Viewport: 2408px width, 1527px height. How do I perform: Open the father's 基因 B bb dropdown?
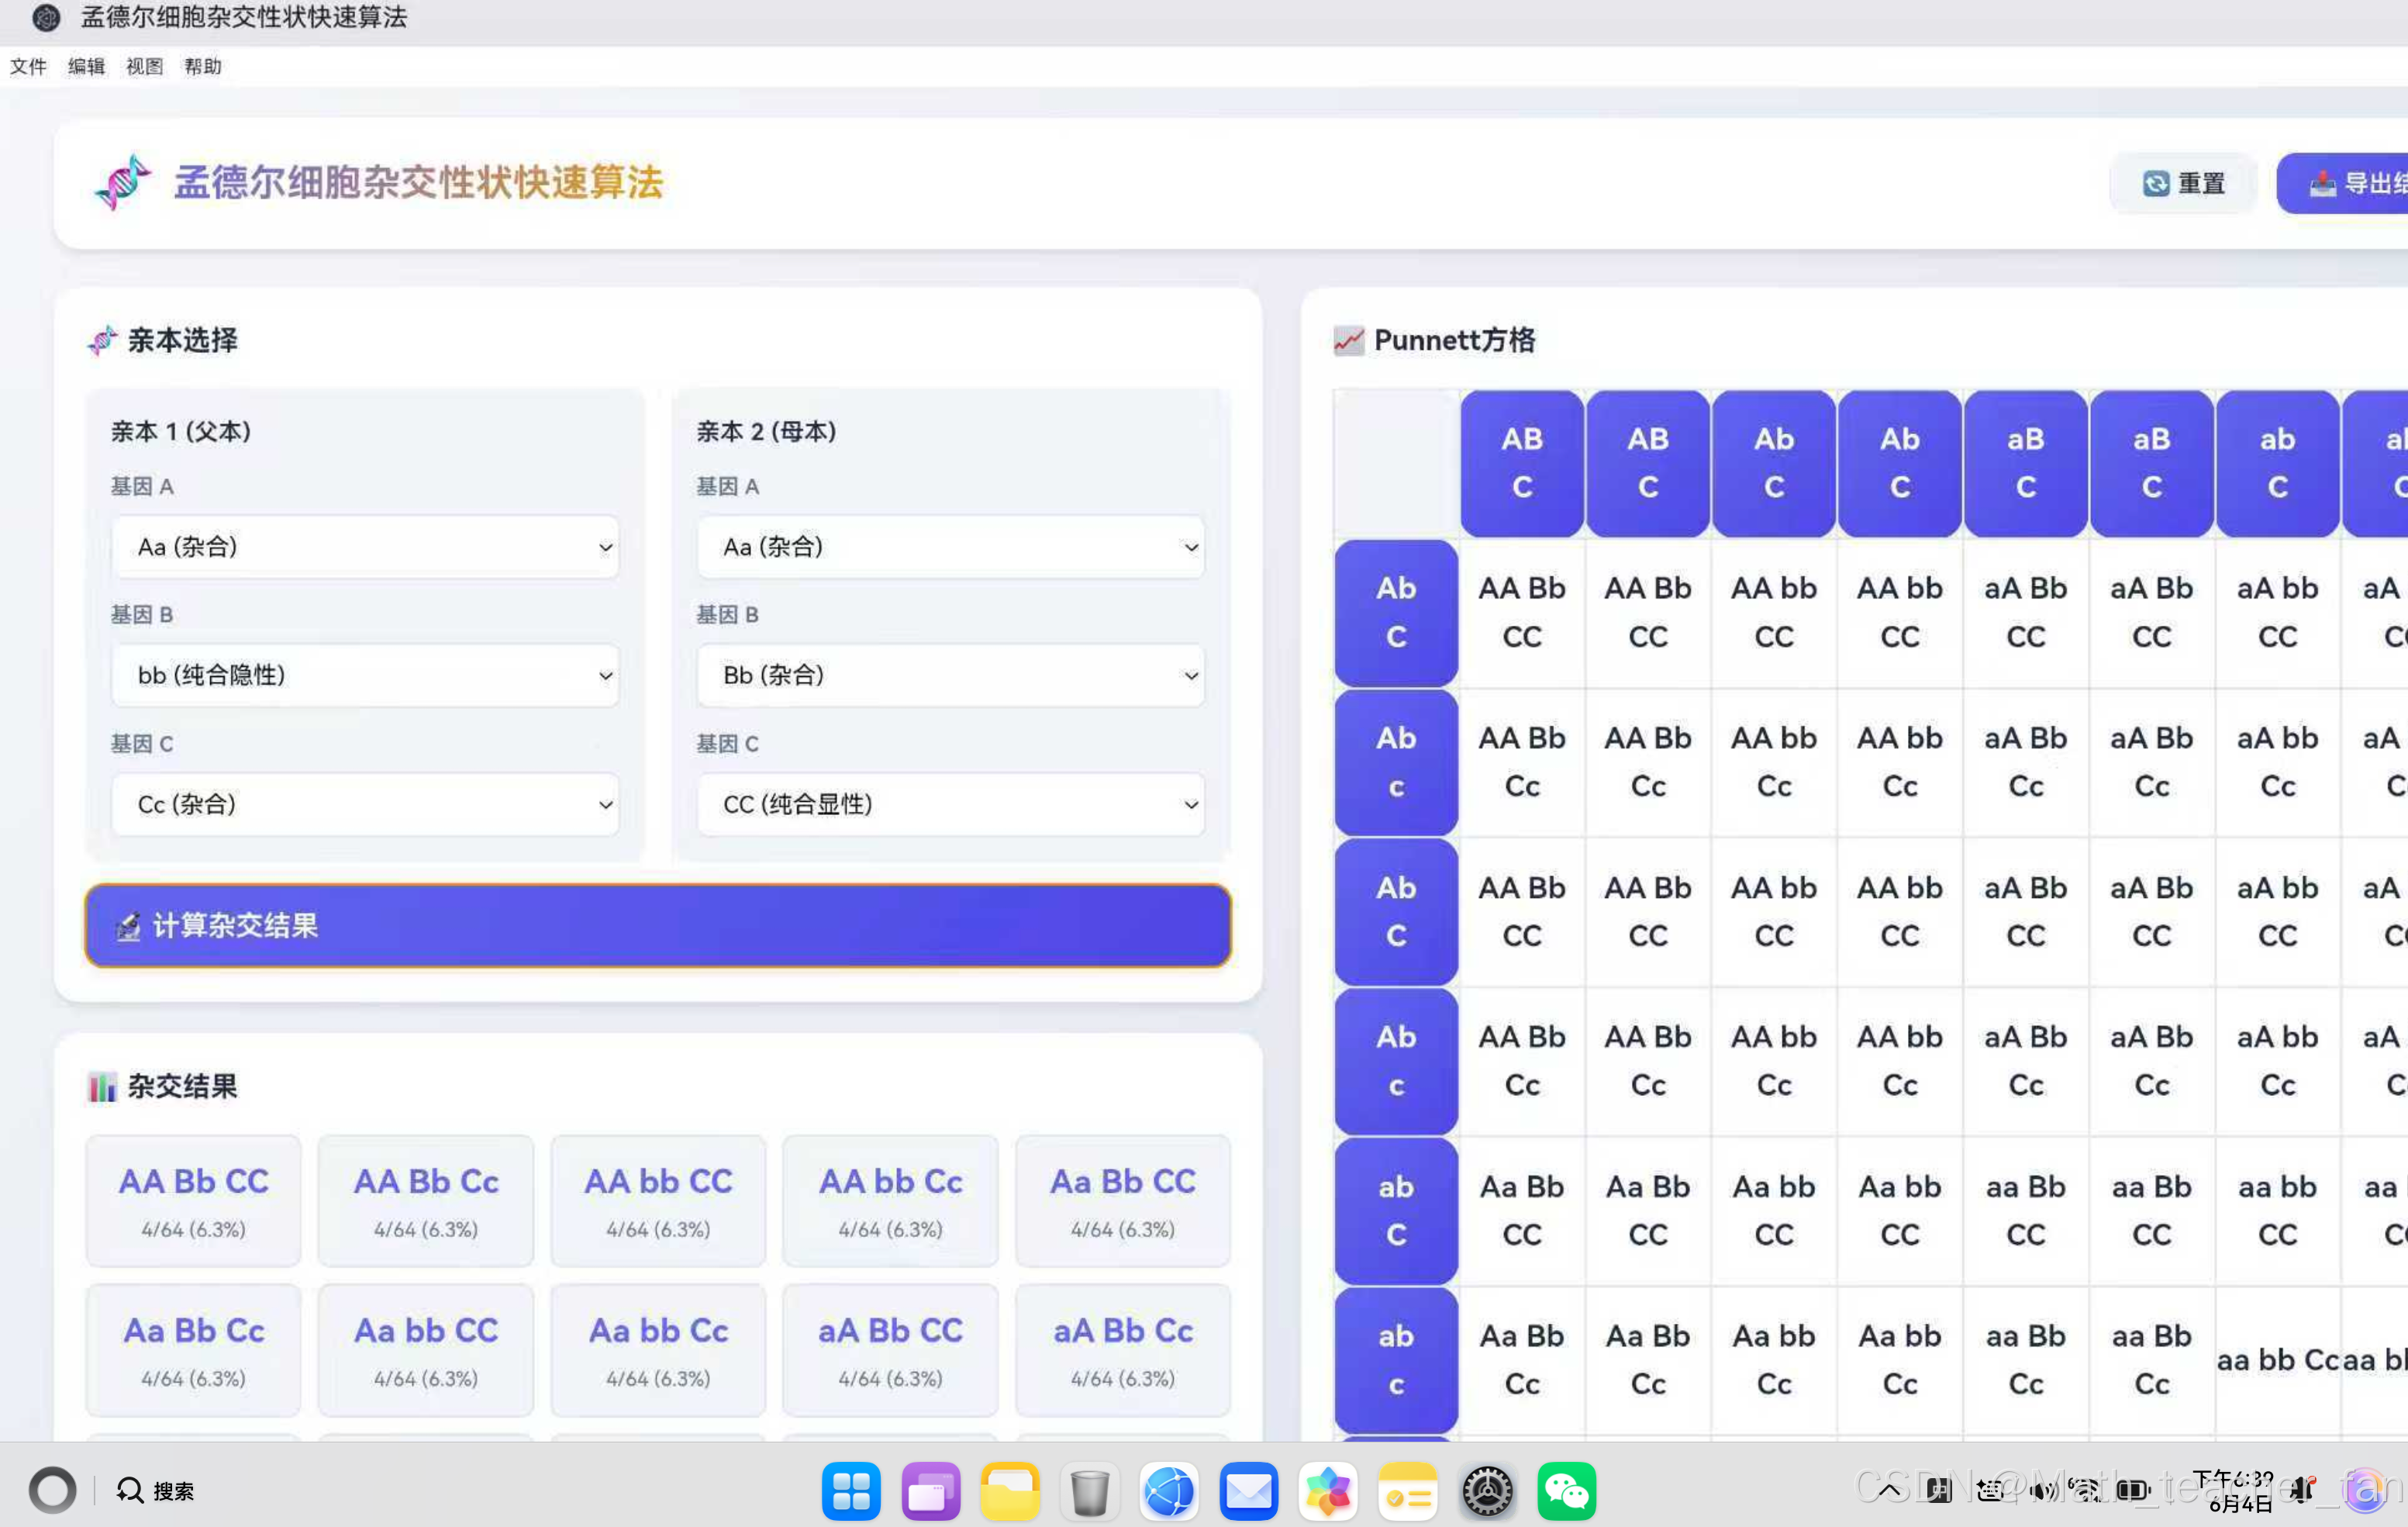click(x=365, y=676)
